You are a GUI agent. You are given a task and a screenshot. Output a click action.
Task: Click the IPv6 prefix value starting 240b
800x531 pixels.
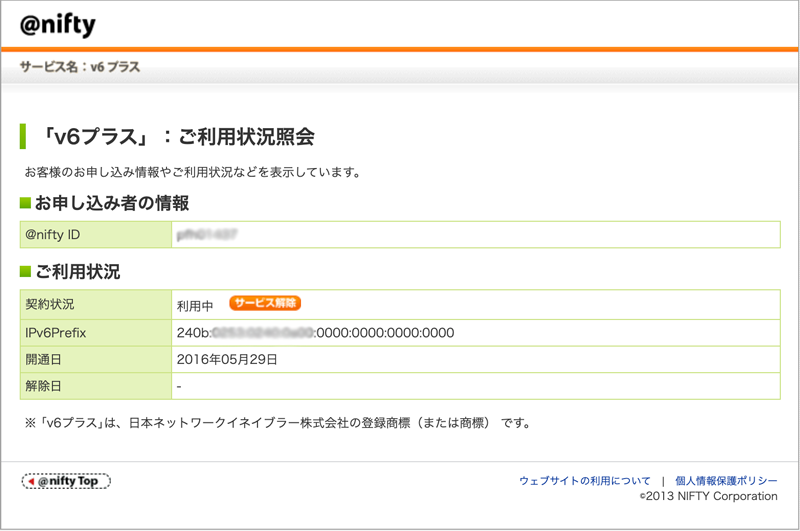pos(315,333)
